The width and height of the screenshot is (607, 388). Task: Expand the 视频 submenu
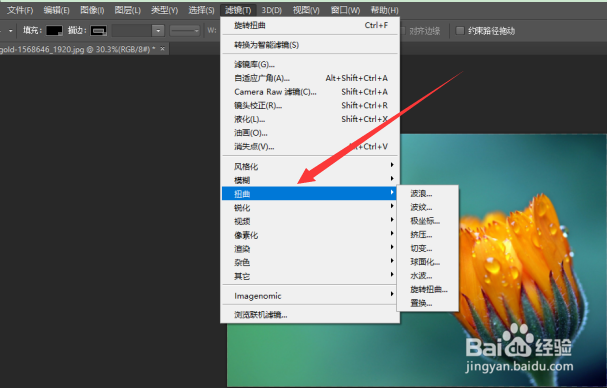[310, 221]
